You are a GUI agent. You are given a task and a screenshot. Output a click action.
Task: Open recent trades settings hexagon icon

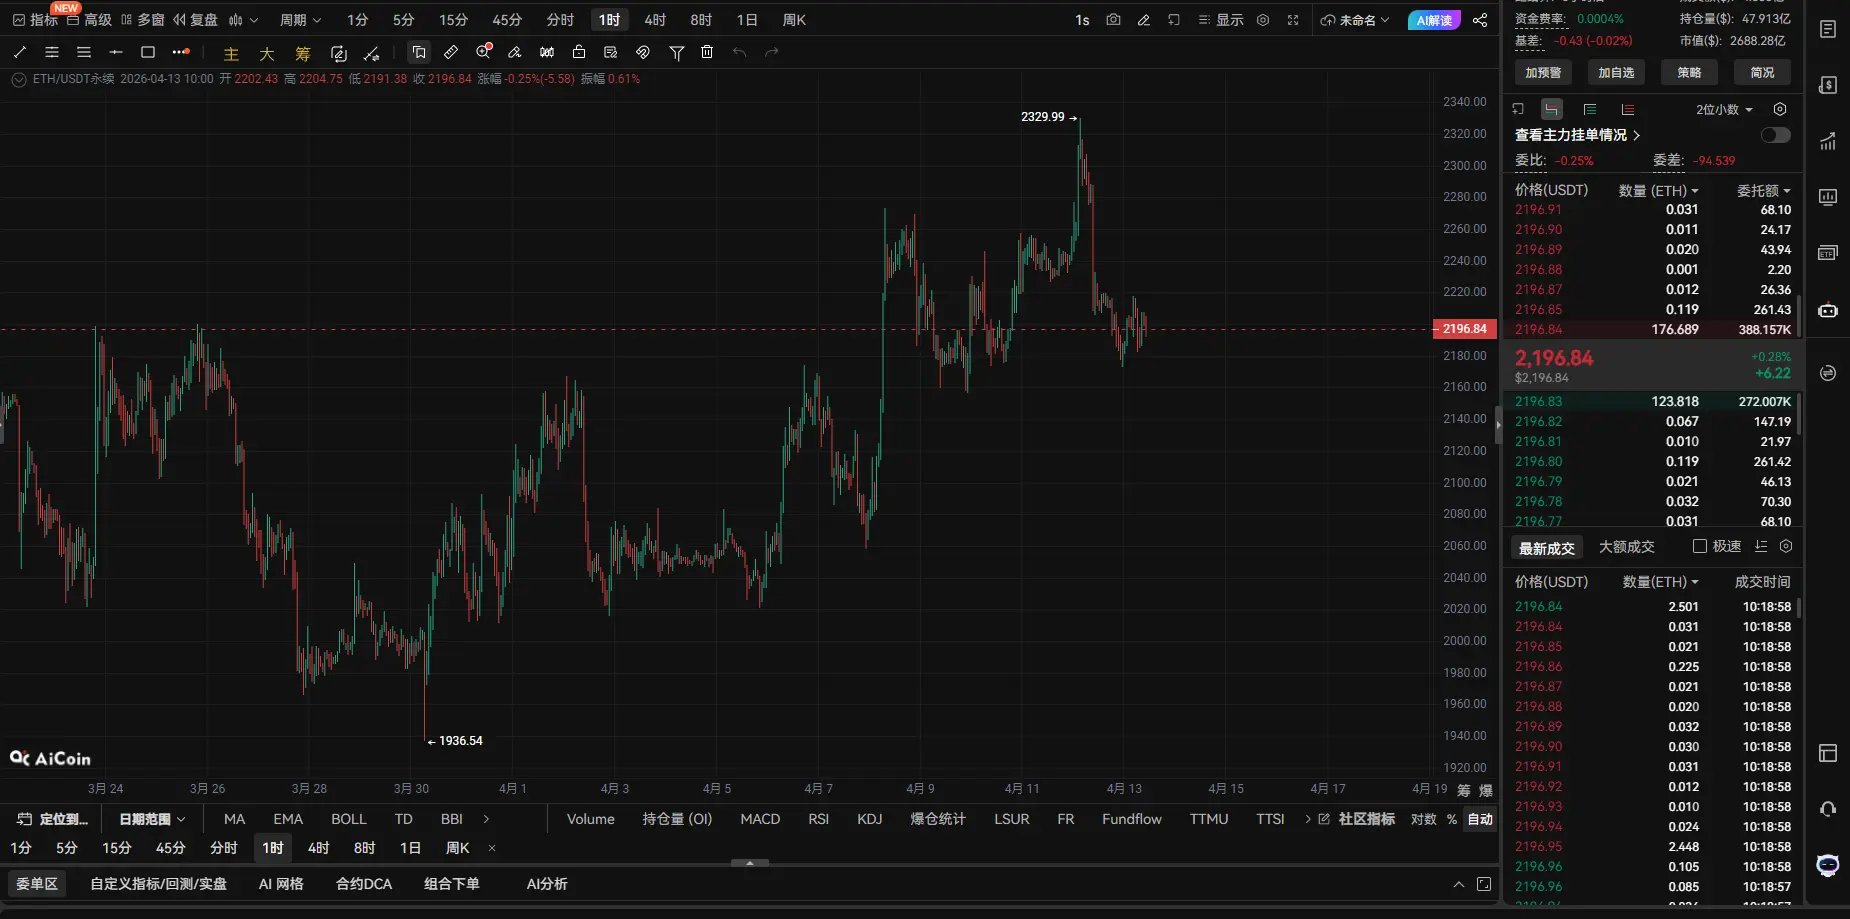click(1786, 546)
